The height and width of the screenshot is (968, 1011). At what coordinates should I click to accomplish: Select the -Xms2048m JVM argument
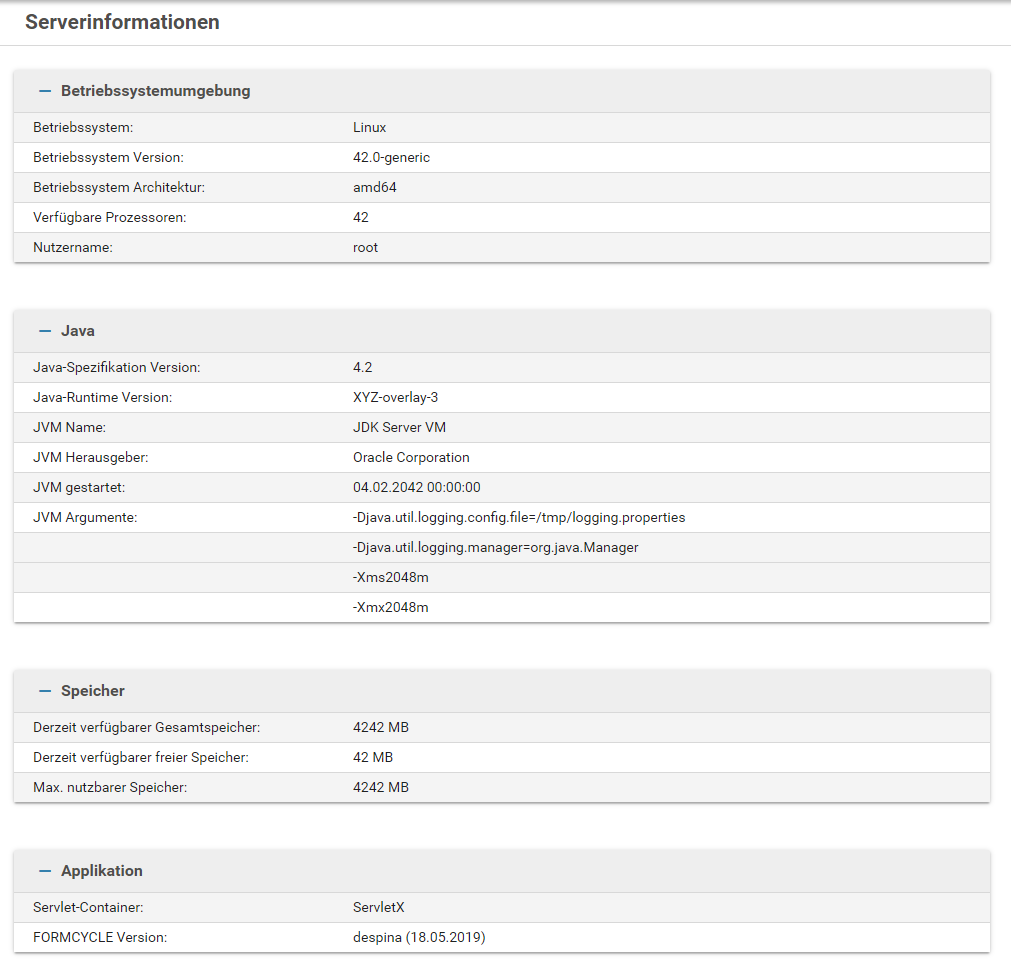(391, 578)
